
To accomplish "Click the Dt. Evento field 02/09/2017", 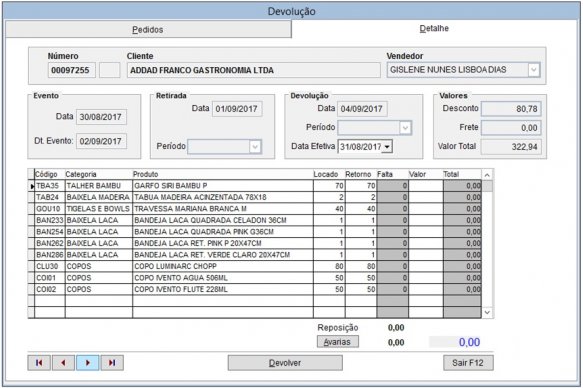I will coord(101,141).
